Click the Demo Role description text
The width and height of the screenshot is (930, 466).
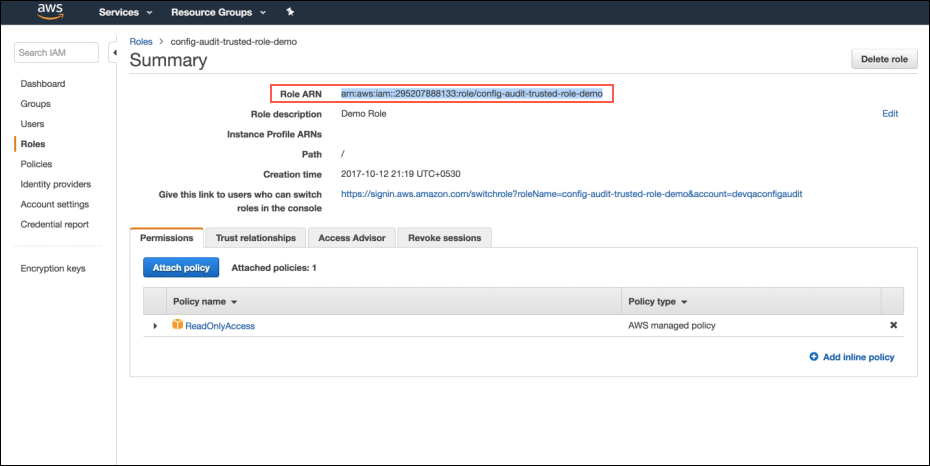(x=364, y=114)
